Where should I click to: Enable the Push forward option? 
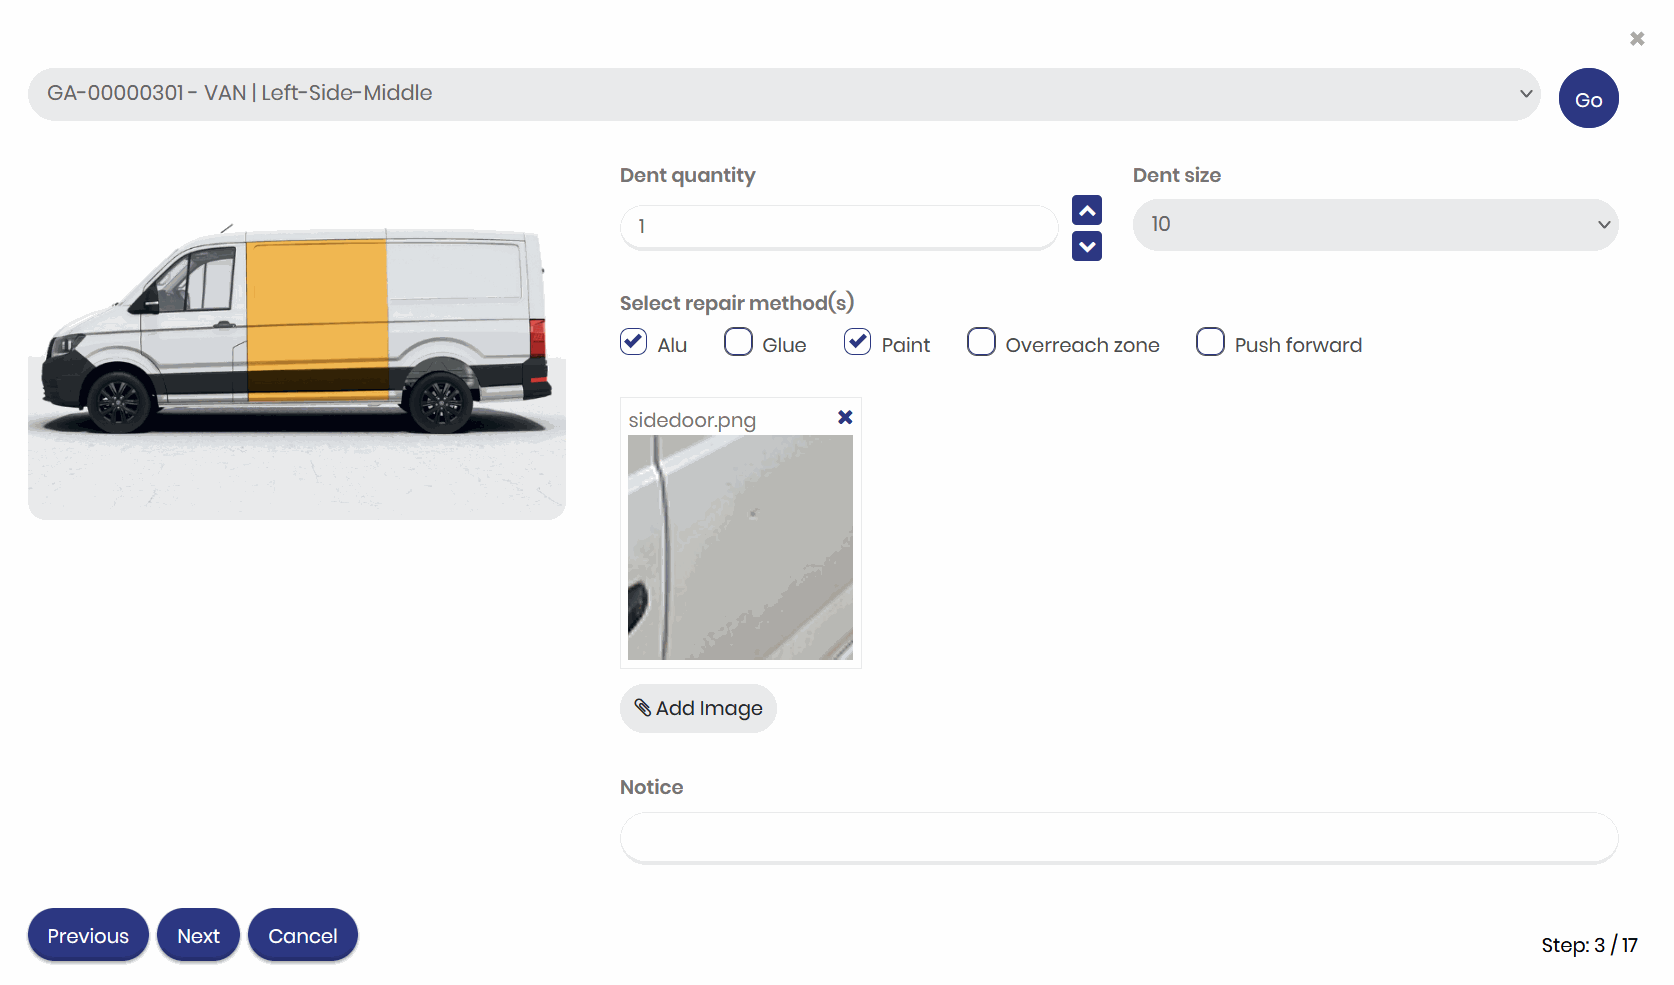coord(1210,342)
